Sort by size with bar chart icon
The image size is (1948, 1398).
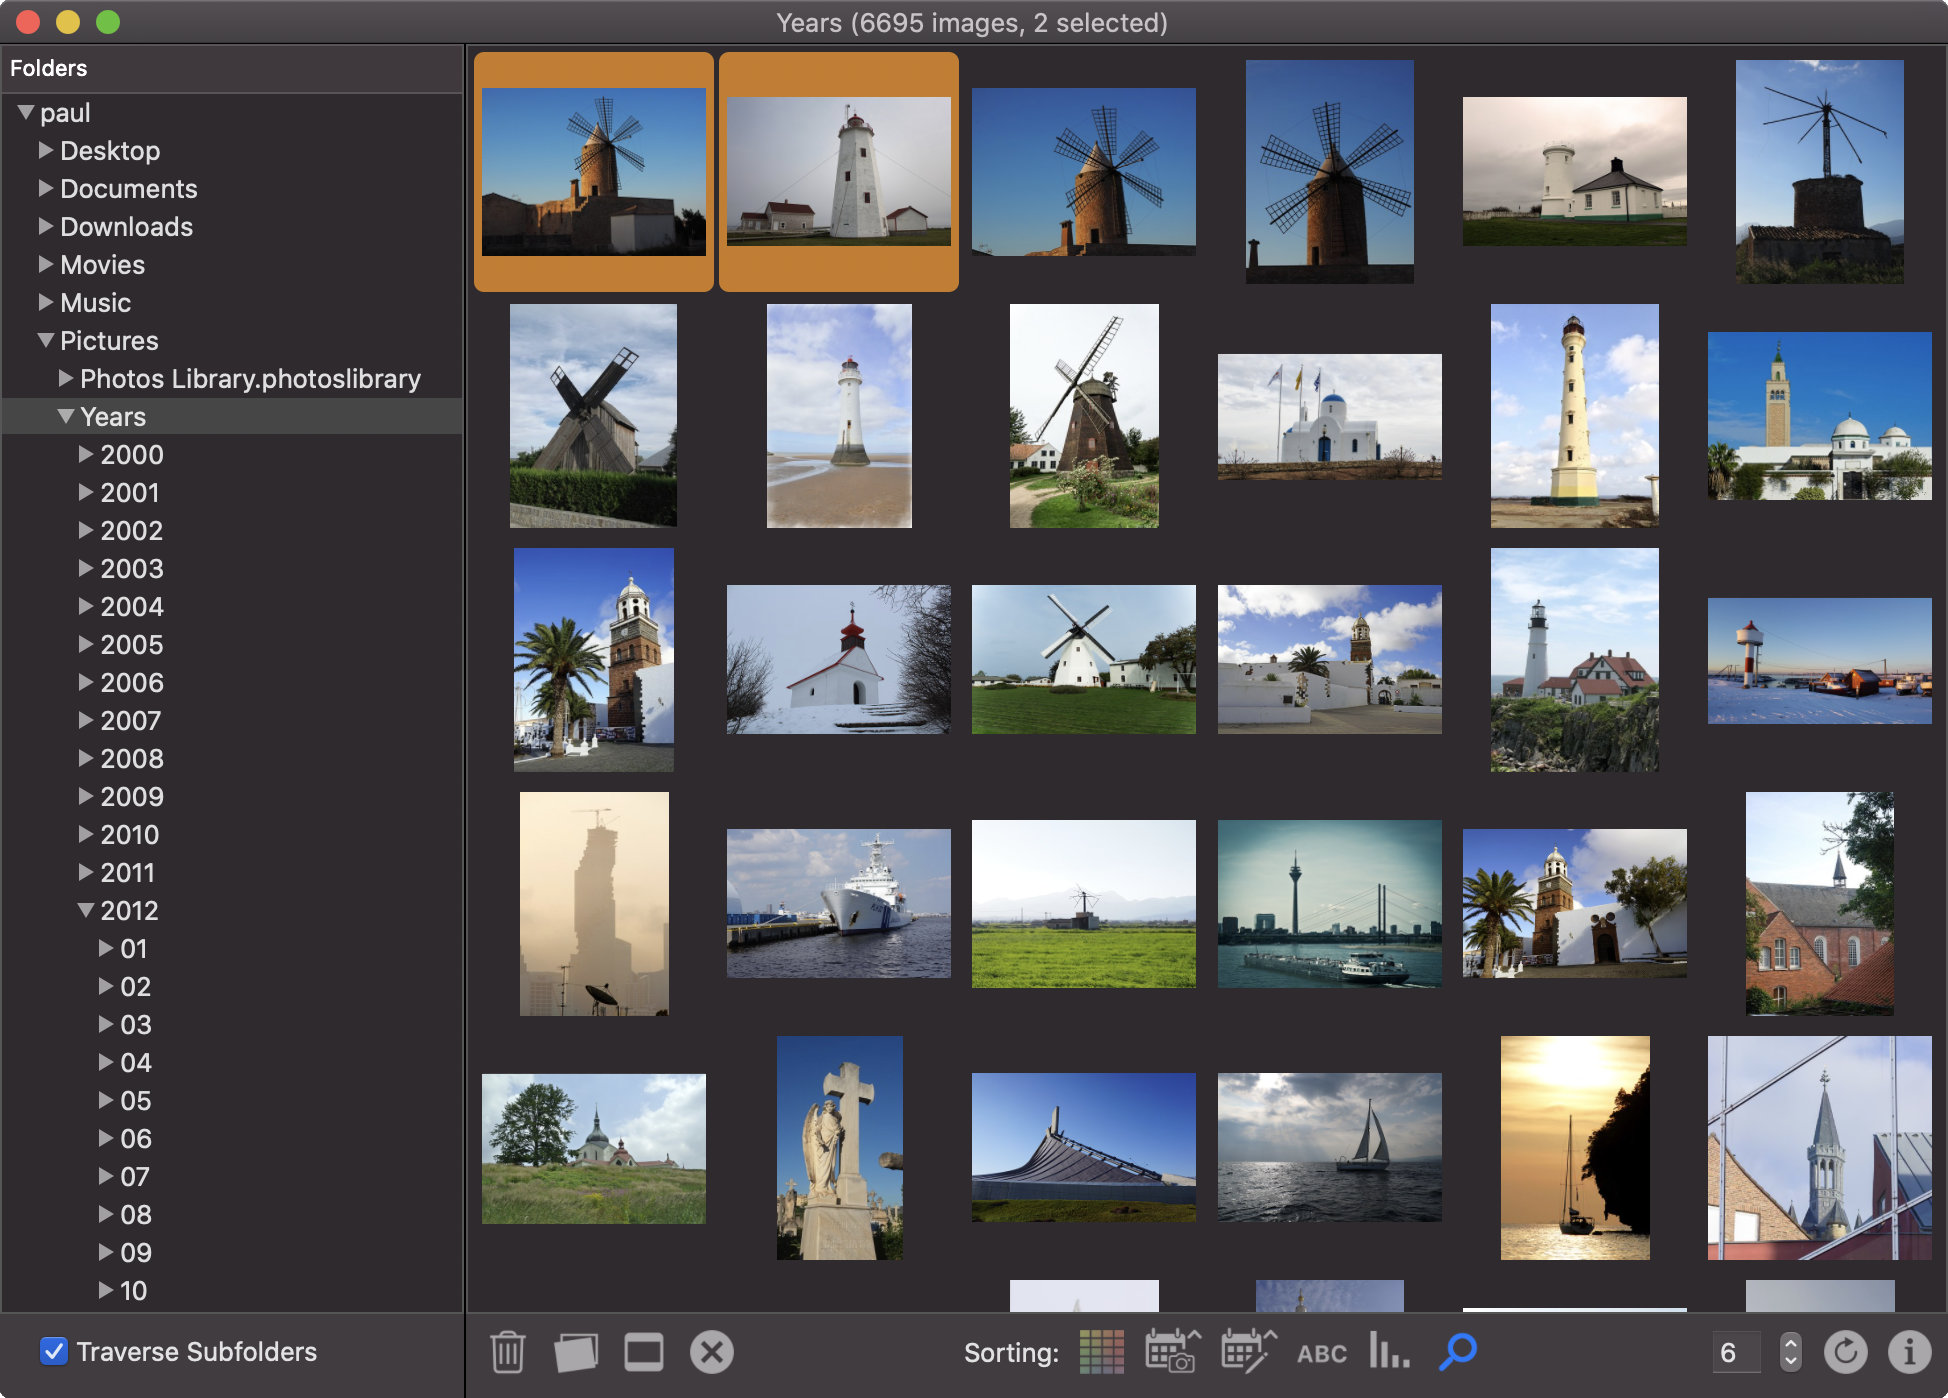coord(1389,1350)
